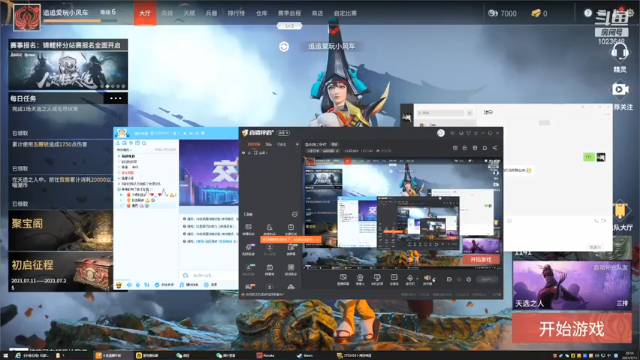The height and width of the screenshot is (360, 640).
Task: Click the player avatar emblem top left
Action: [27, 17]
